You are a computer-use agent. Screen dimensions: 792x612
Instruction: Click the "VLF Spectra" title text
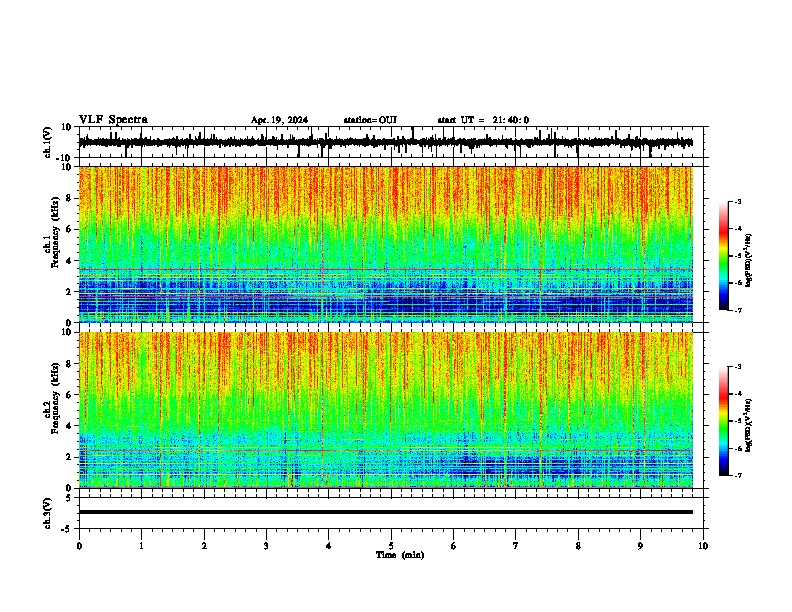coord(113,120)
